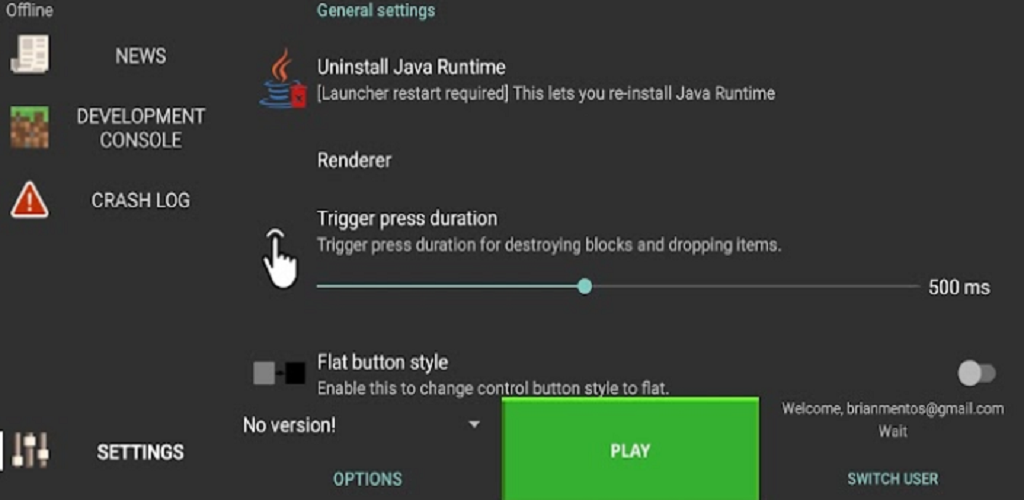Click the newspaper News icon
This screenshot has height=500, width=1024.
[x=29, y=55]
